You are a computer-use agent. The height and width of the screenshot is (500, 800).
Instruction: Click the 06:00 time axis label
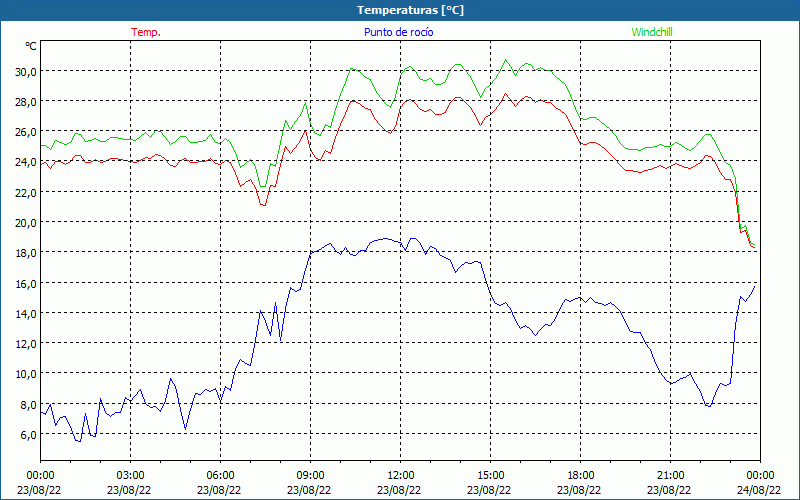click(220, 476)
